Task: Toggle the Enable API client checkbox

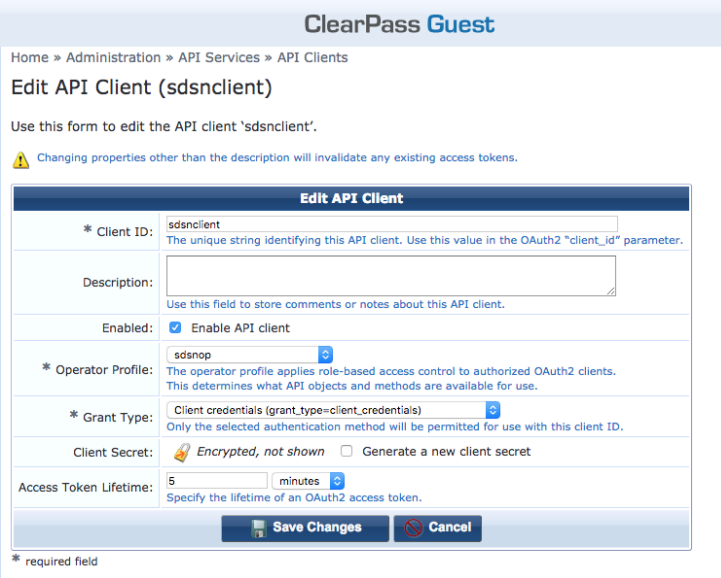Action: 175,328
